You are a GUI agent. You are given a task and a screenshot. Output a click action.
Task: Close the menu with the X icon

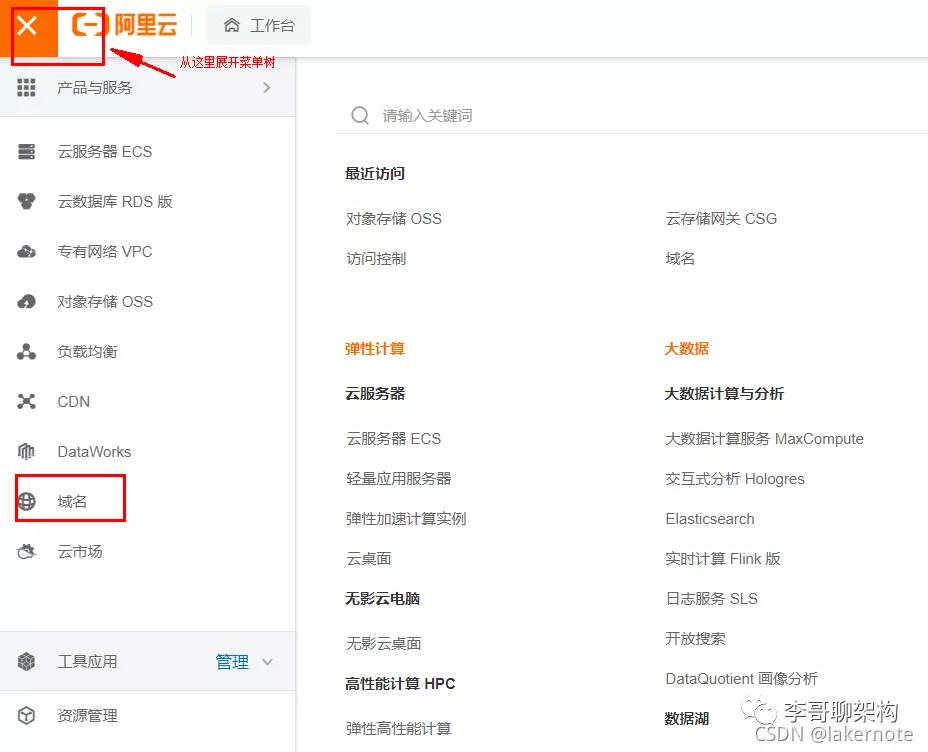click(27, 27)
